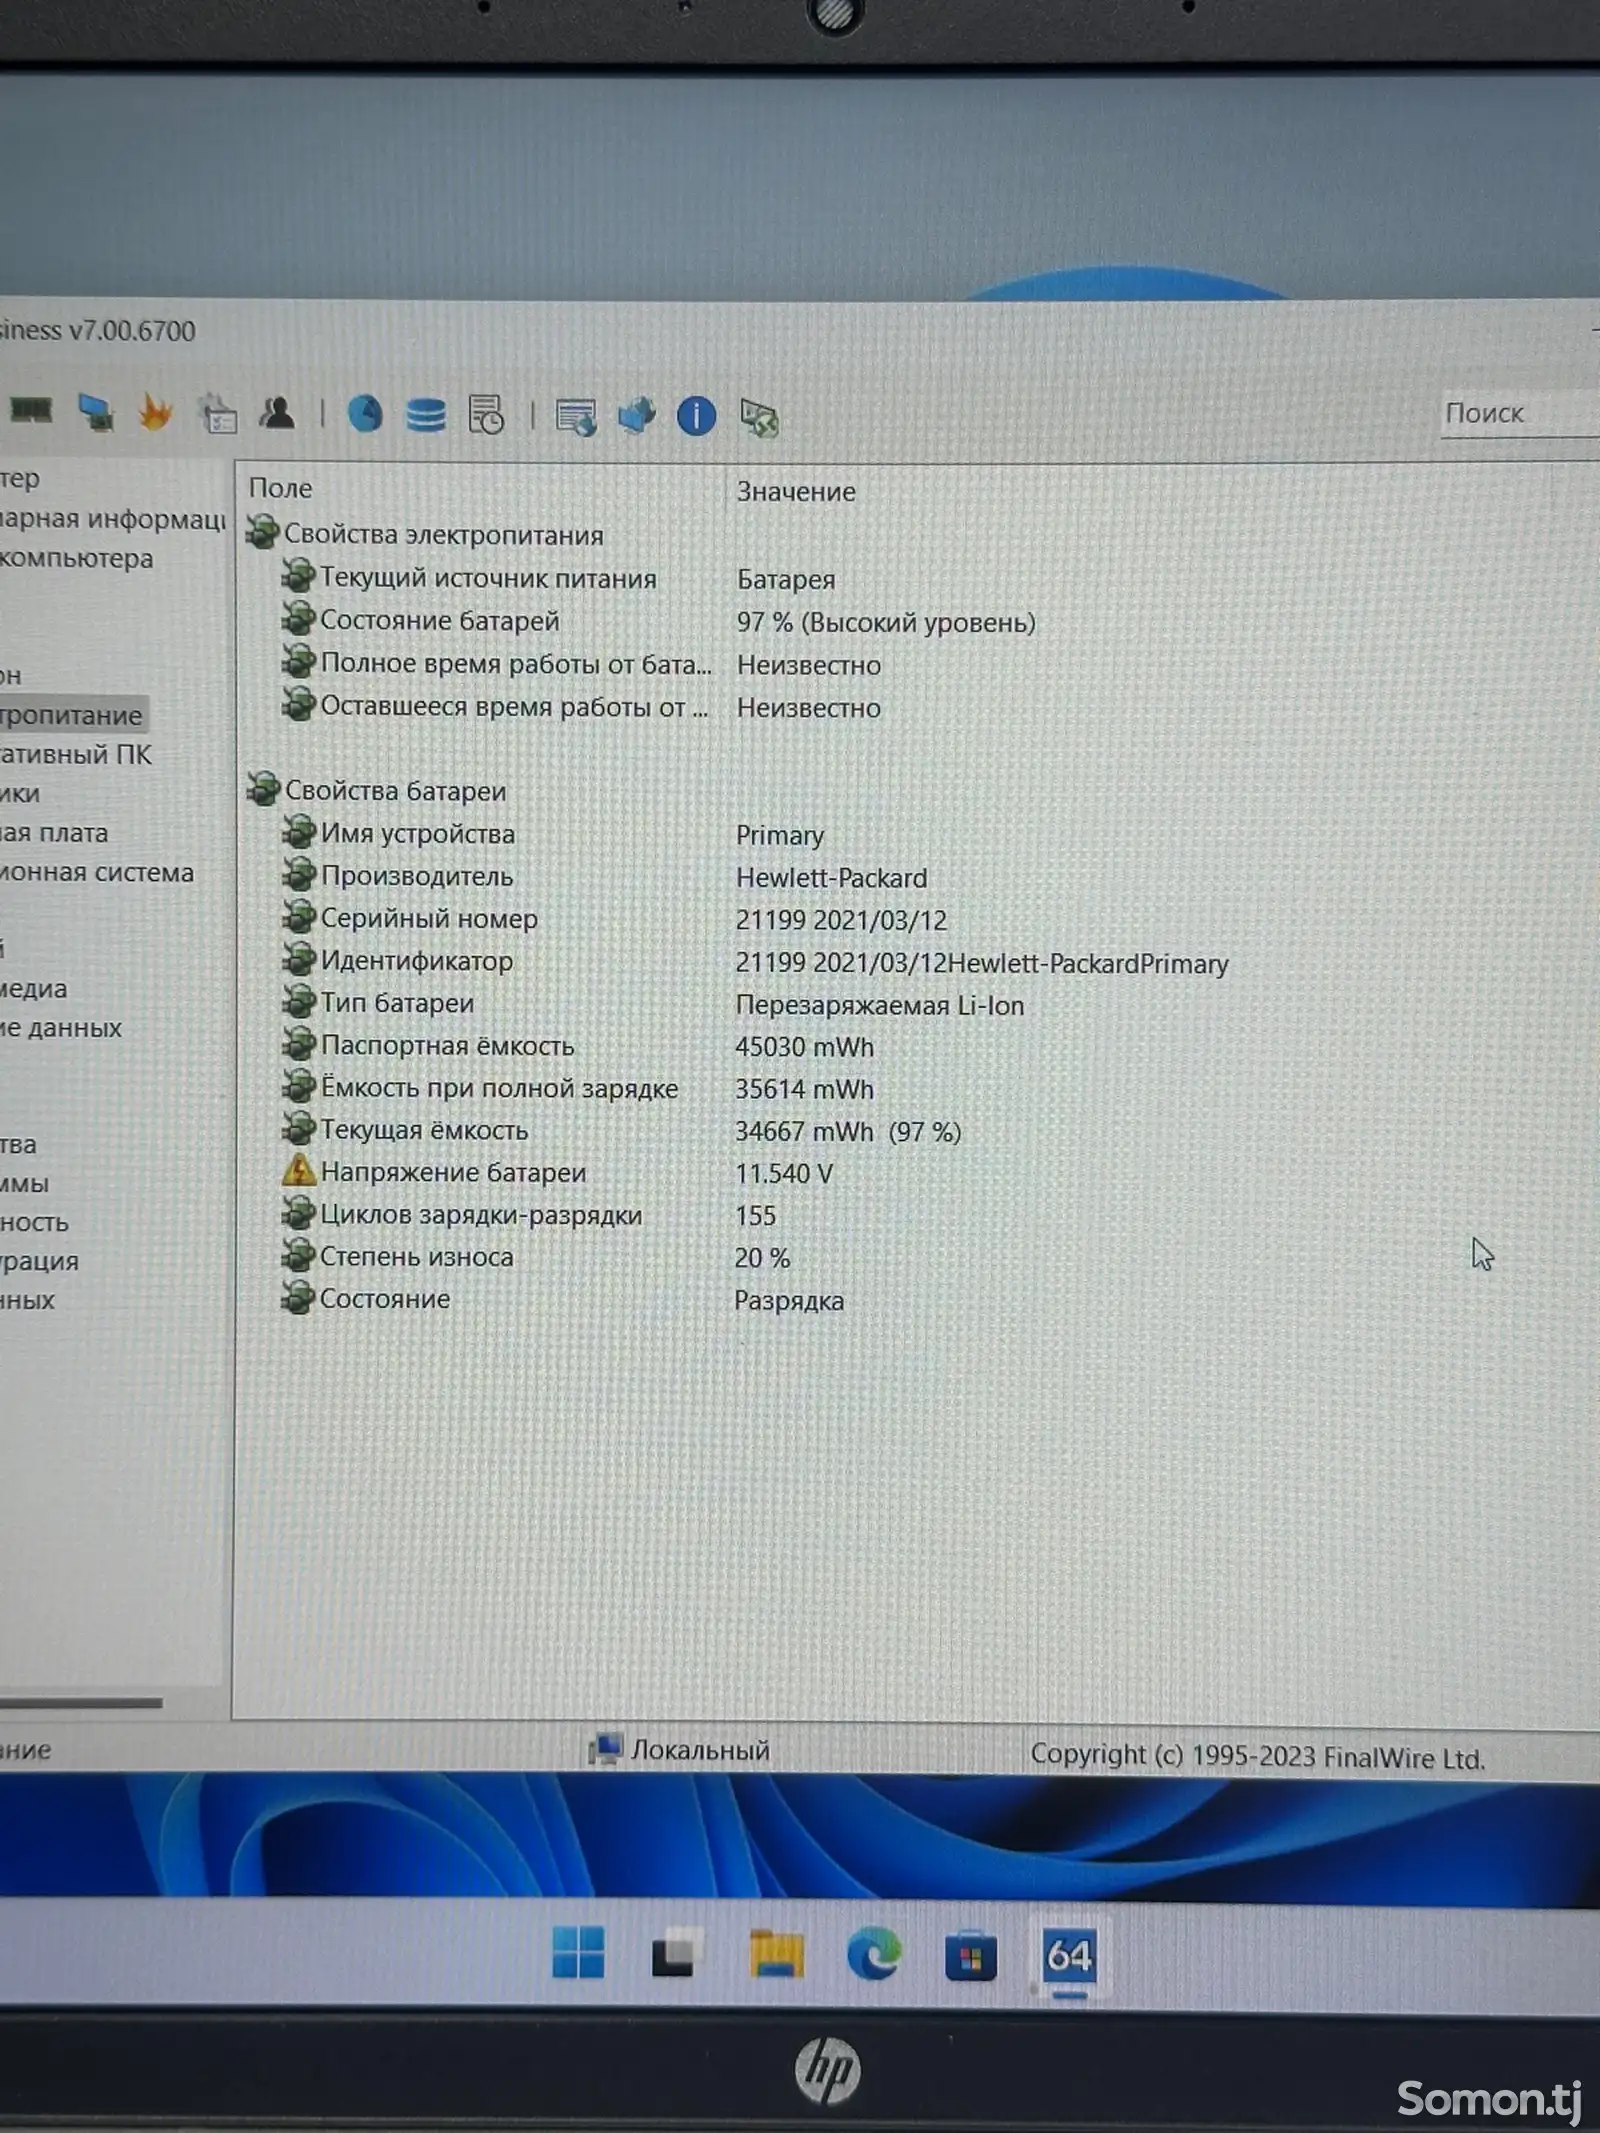Click the 45030 mWh value
Screen dimensions: 1600x2133
click(x=805, y=1047)
